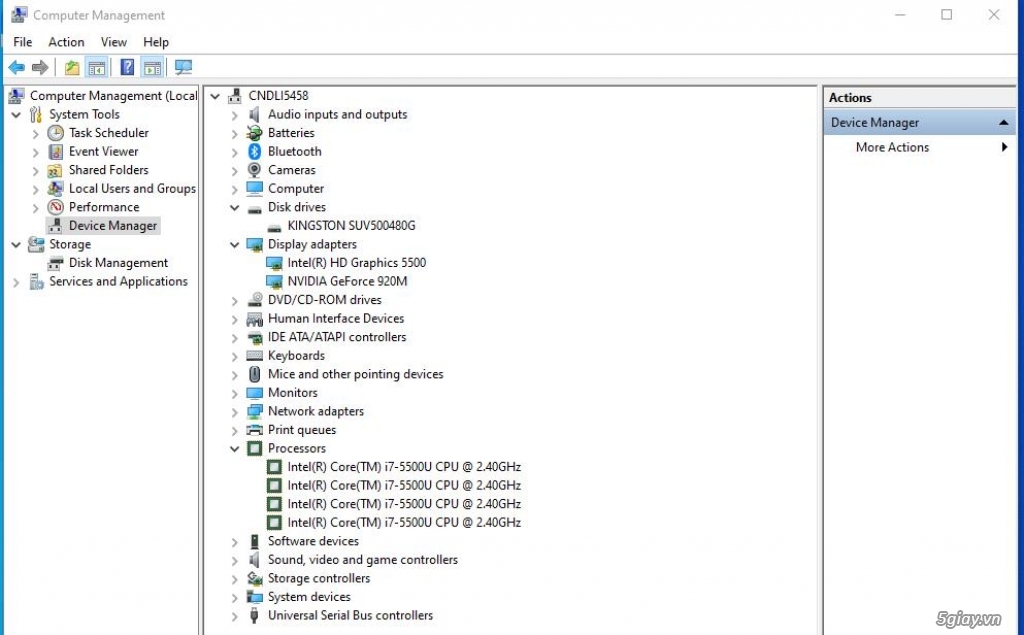Expand Local Users and Groups node
Viewport: 1024px width, 635px height.
click(x=36, y=189)
